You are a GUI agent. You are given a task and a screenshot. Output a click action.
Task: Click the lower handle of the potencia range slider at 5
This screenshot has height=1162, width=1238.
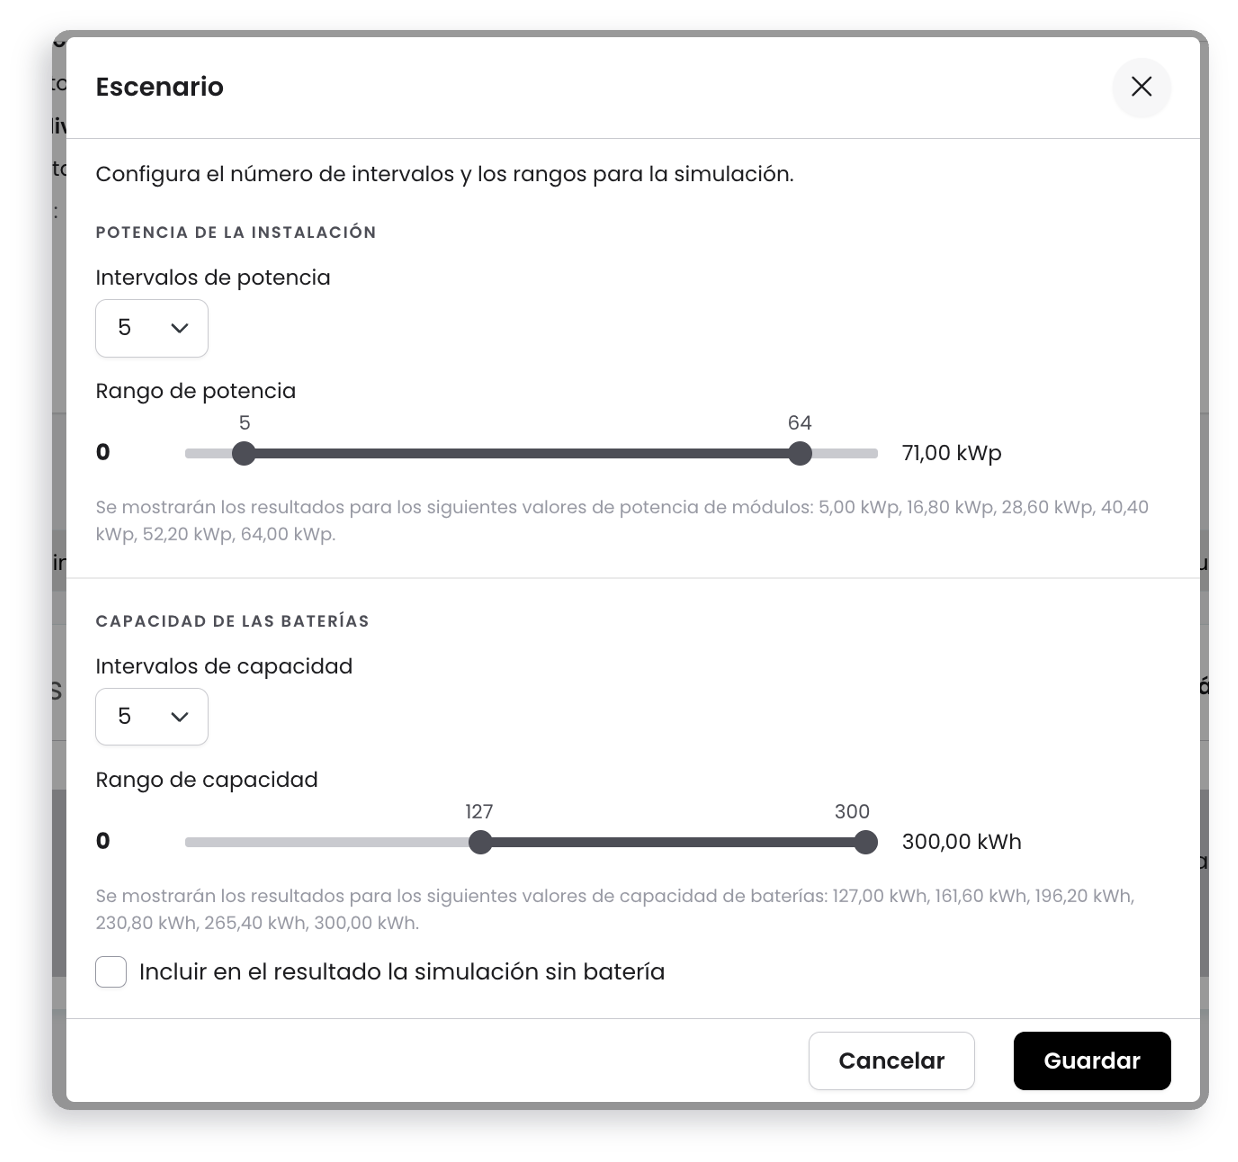point(244,453)
